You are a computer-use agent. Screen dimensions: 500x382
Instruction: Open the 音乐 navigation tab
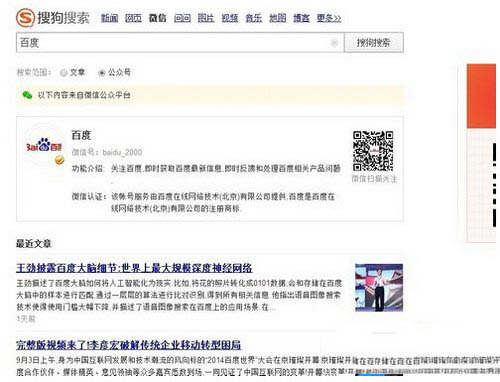(254, 18)
